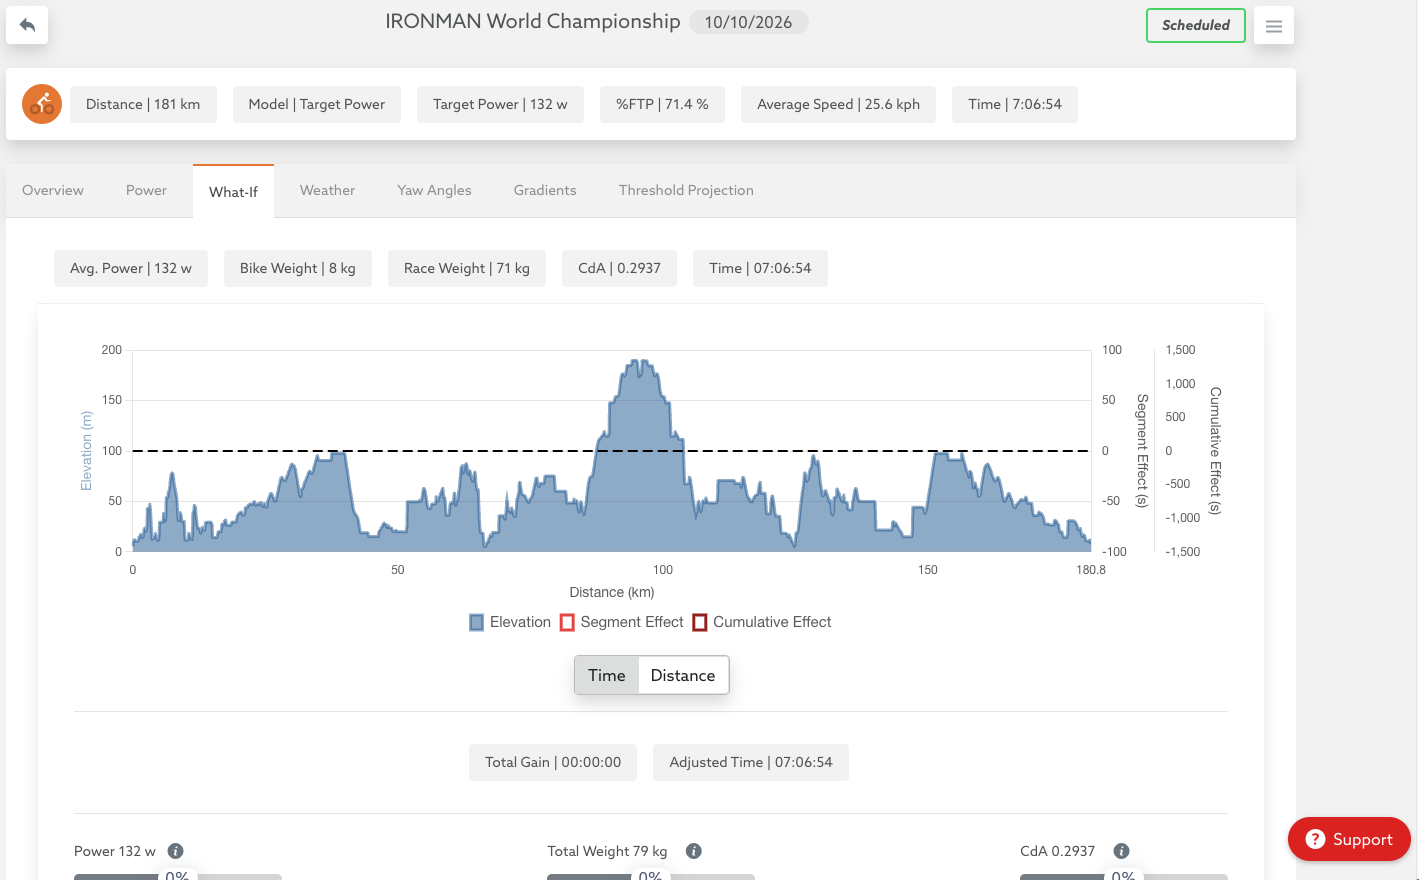Click the 10/10/2026 date badge
Viewport: 1419px width, 880px height.
(748, 22)
